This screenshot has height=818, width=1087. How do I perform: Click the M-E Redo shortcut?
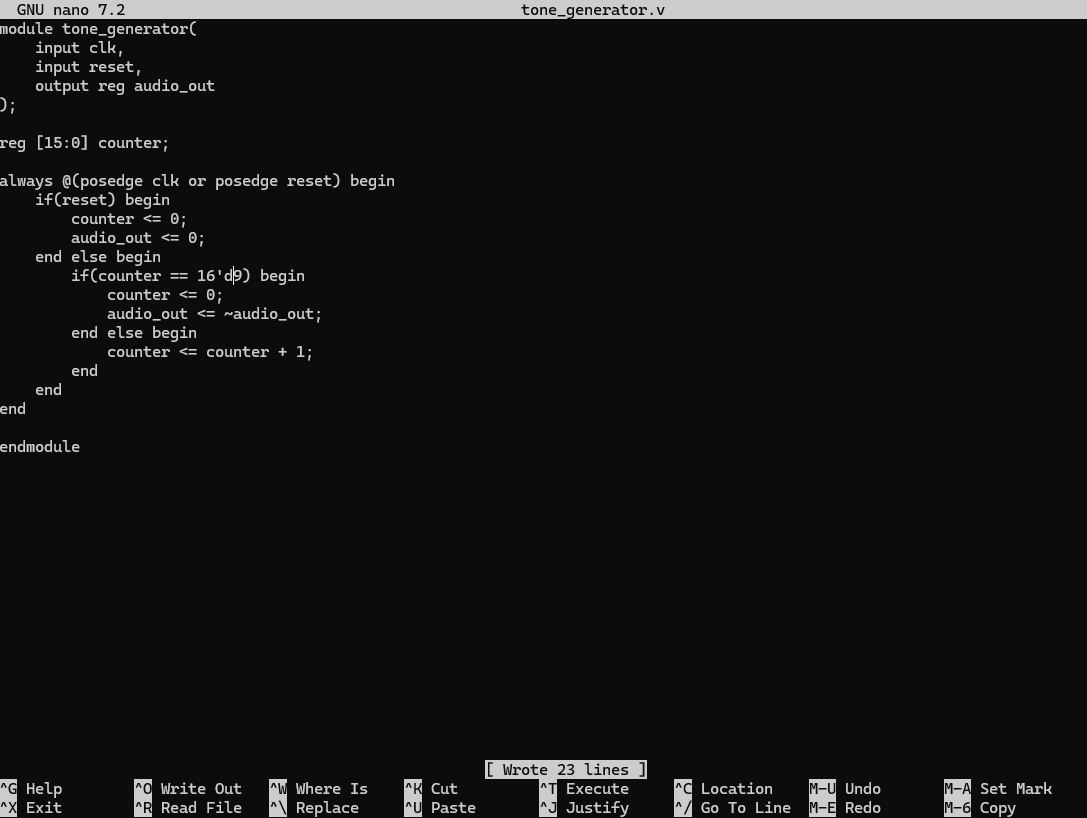pos(845,808)
